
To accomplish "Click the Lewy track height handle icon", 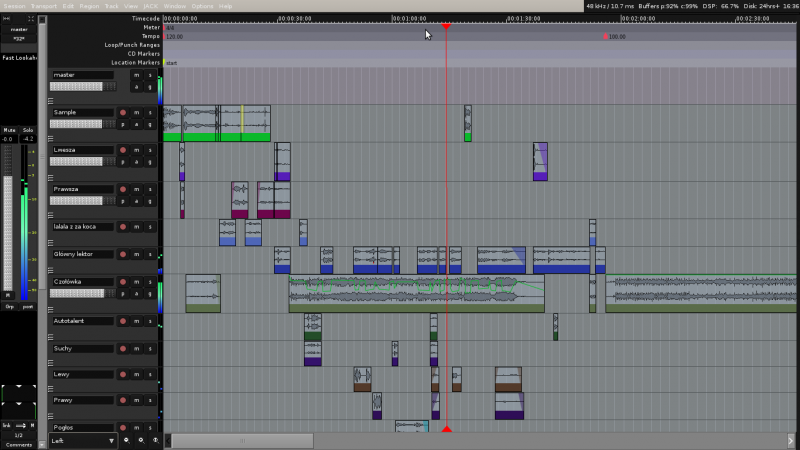I will pyautogui.click(x=51, y=388).
